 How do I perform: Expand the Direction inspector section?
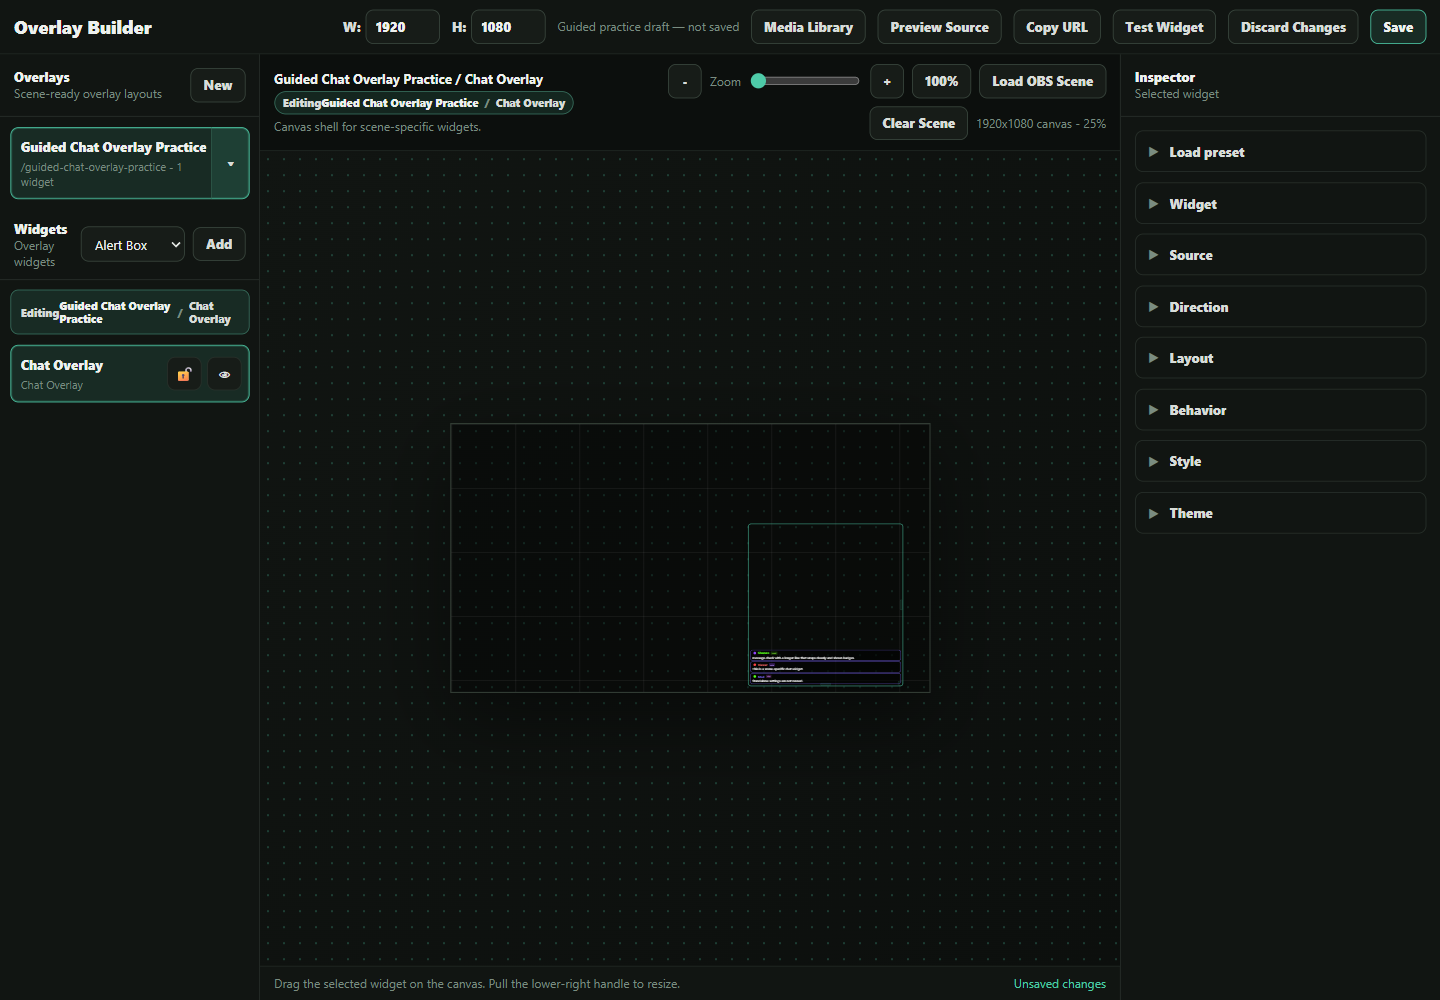click(x=1280, y=307)
